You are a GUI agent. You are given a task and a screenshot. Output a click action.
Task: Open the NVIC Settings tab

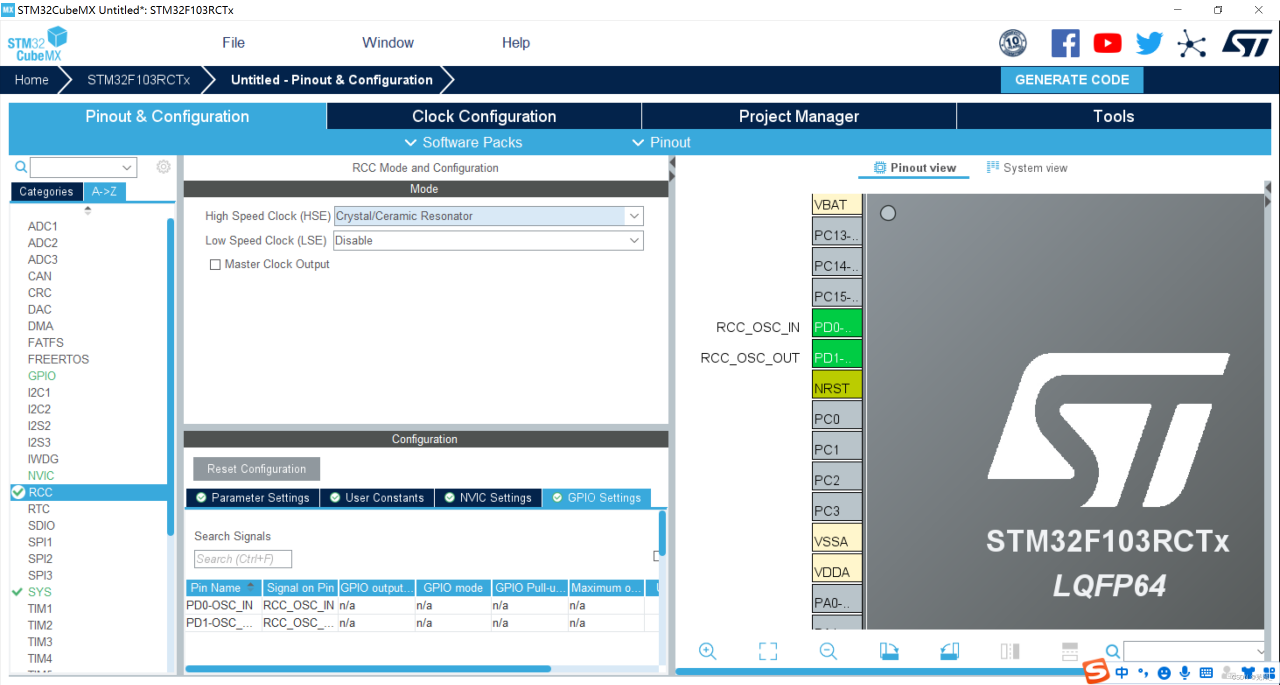(488, 498)
